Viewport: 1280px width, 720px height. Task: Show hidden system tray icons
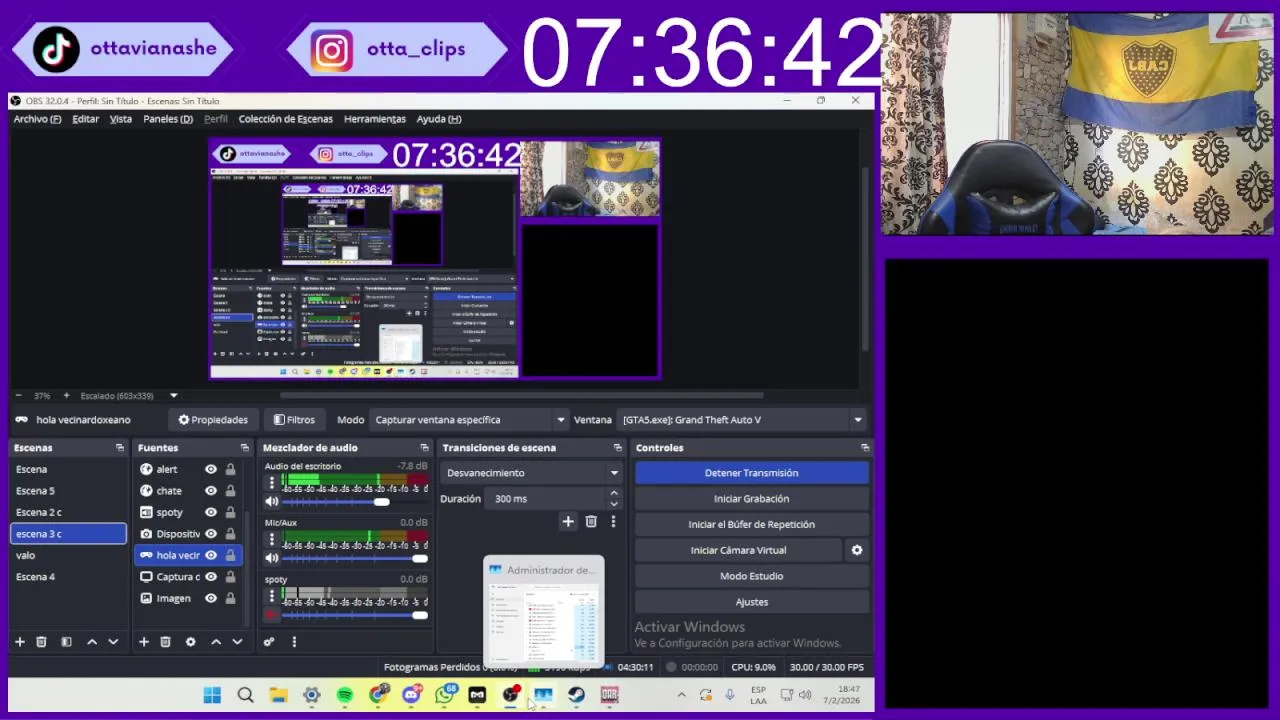[x=682, y=695]
